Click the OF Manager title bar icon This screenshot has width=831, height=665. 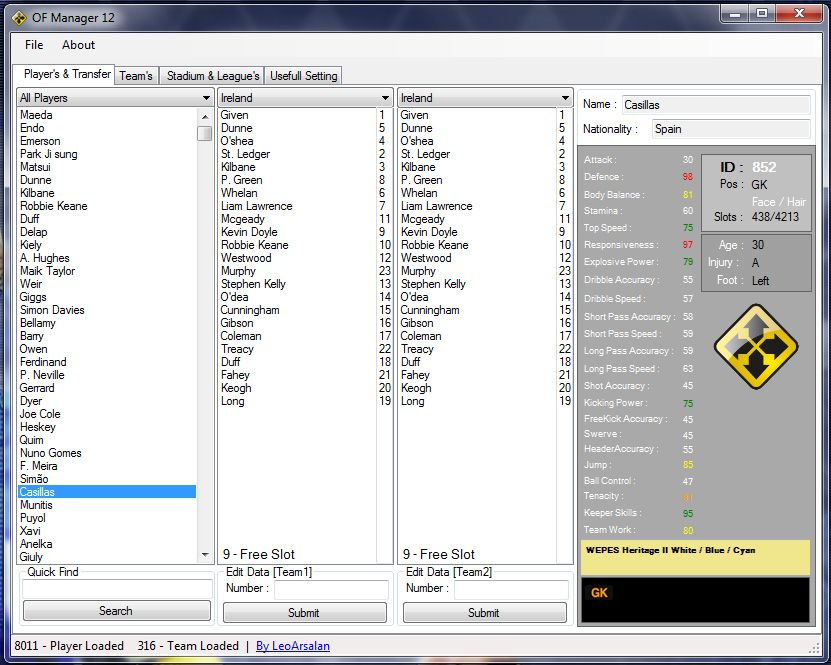(x=19, y=16)
